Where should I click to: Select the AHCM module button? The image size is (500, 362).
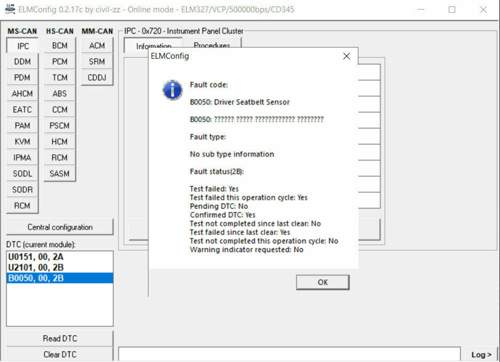click(x=23, y=94)
